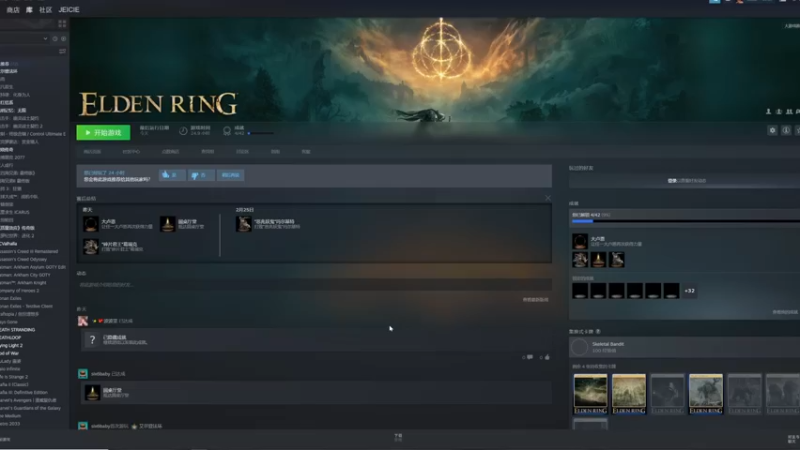
Task: Click the achievements ribbon icon under banner
Action: [x=227, y=131]
